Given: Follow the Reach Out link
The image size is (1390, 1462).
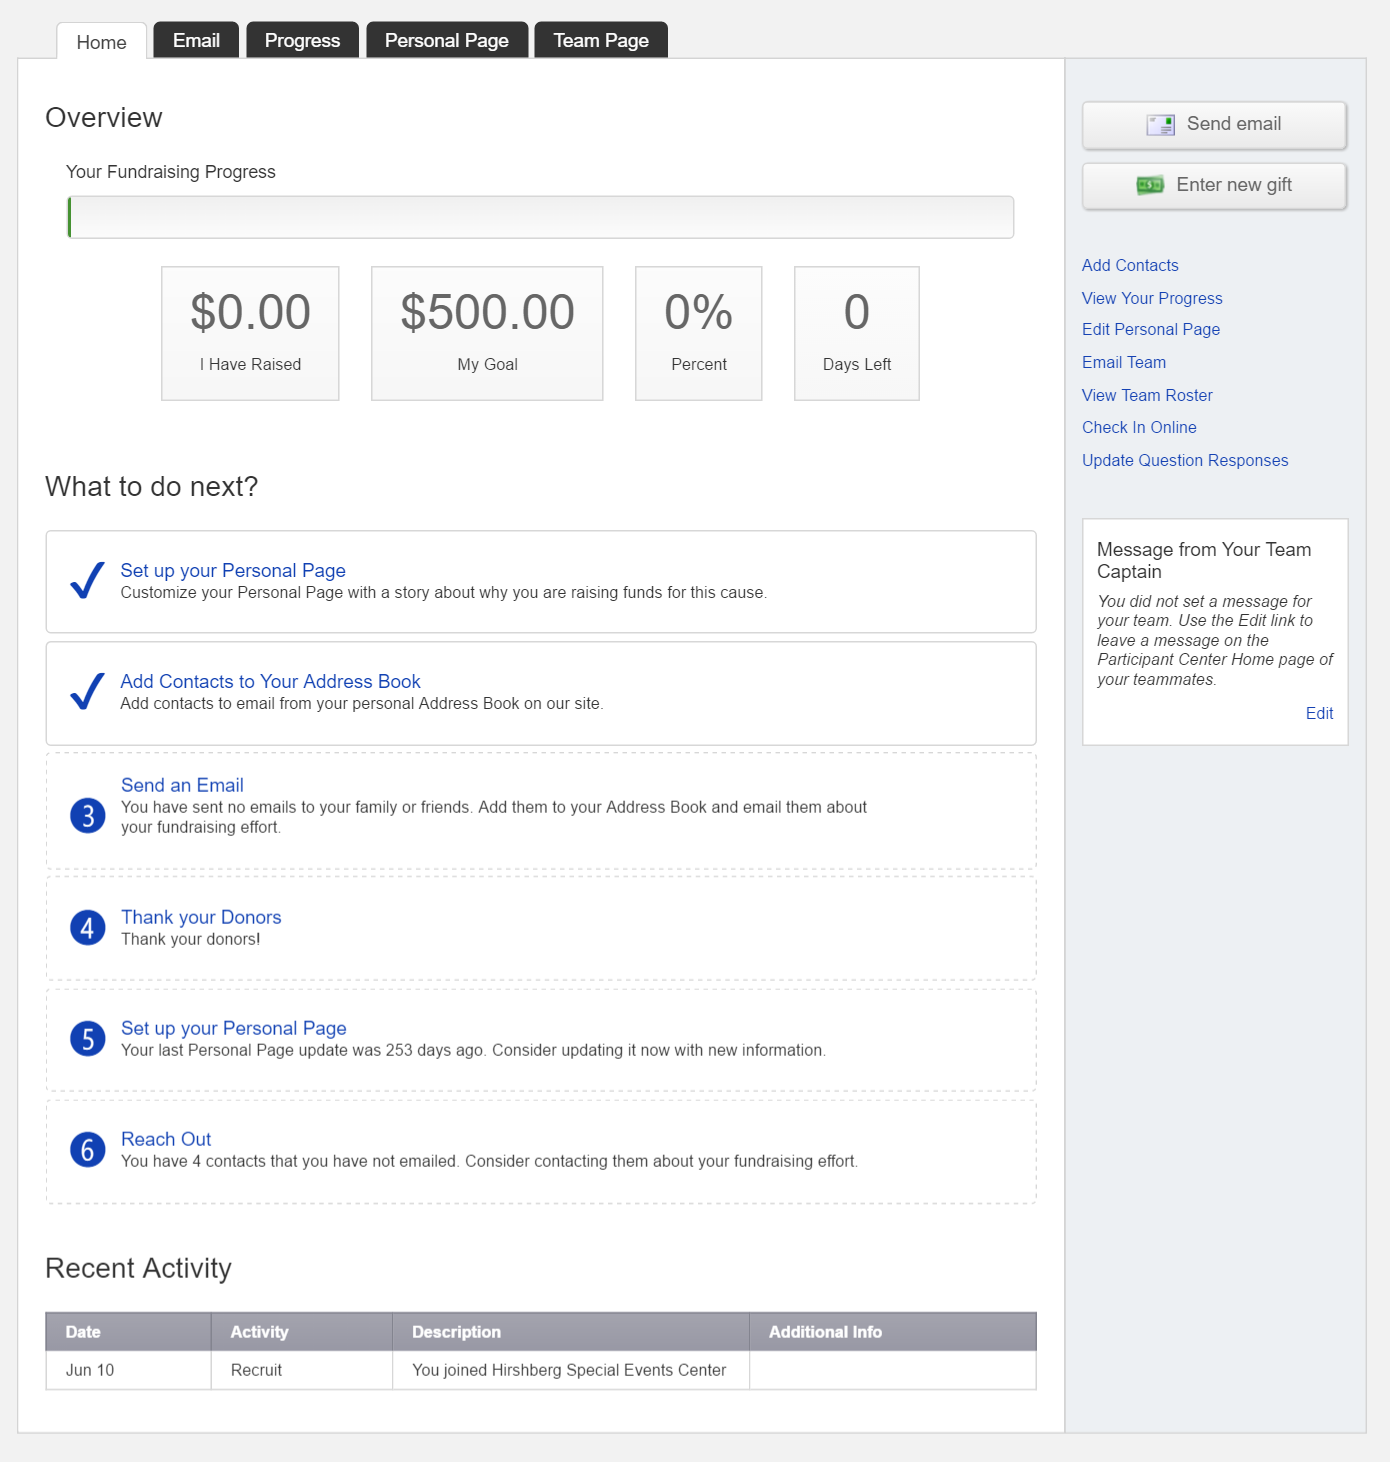Looking at the screenshot, I should [x=166, y=1139].
